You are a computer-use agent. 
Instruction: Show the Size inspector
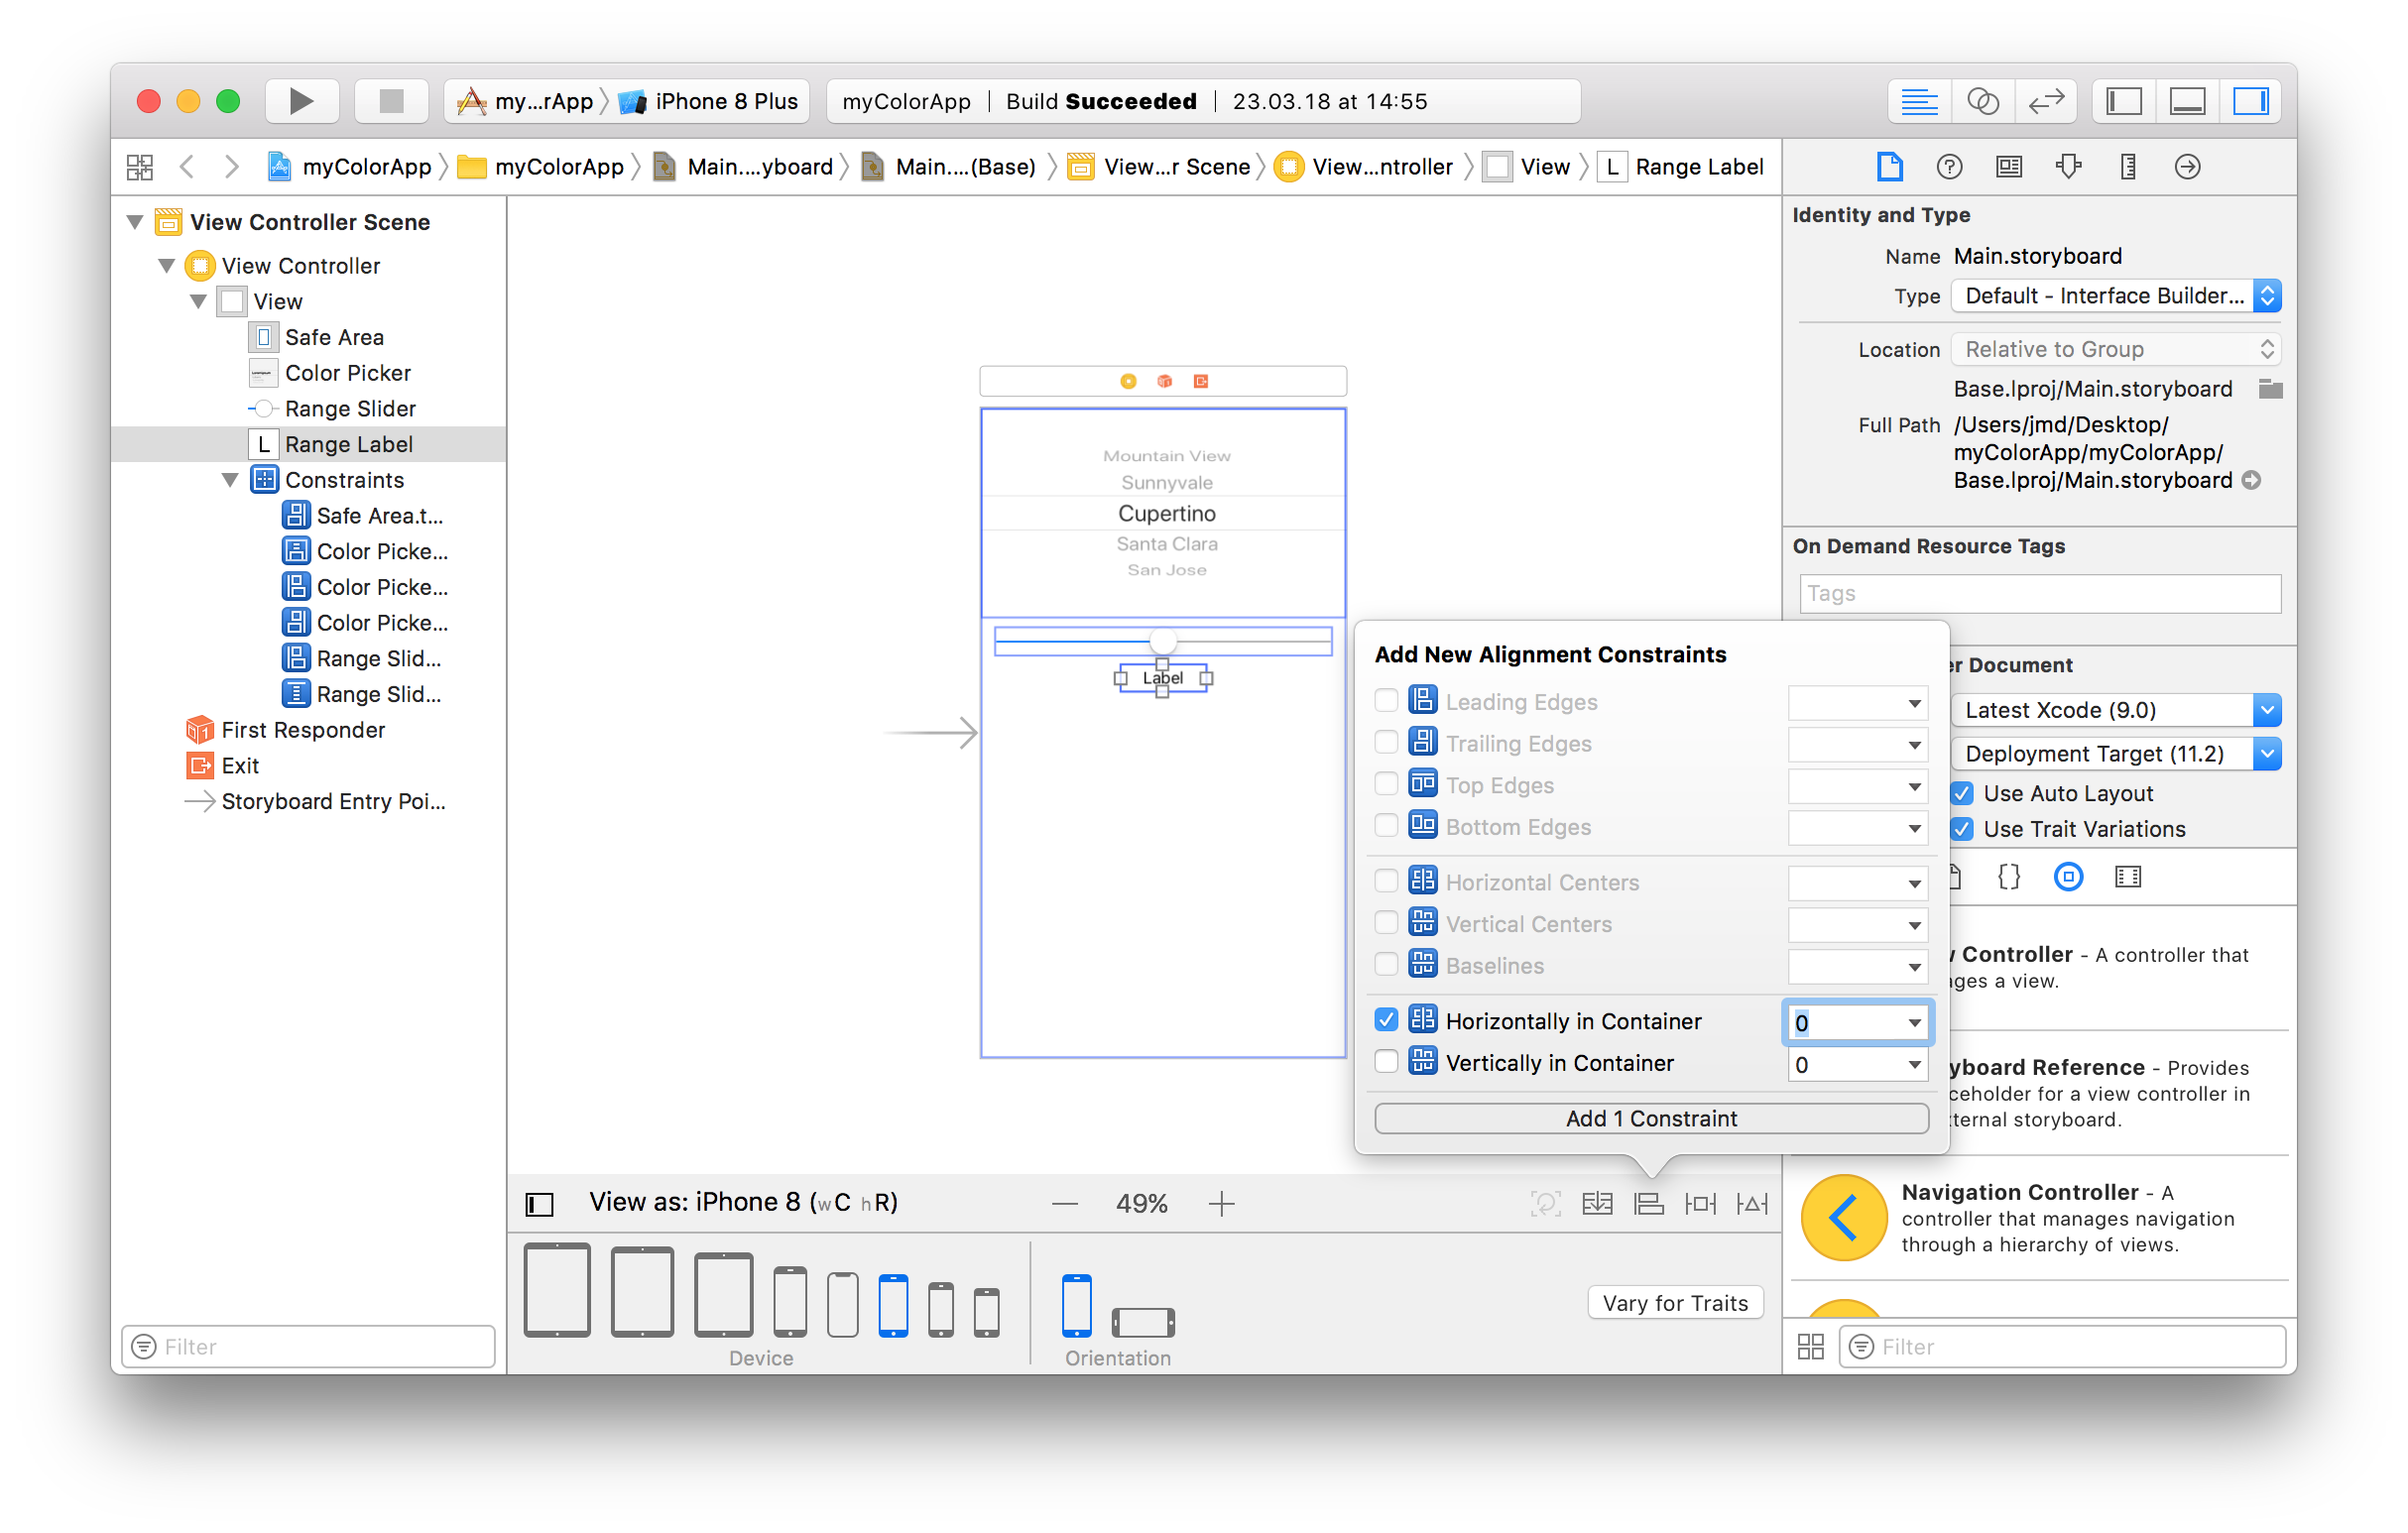click(2128, 167)
